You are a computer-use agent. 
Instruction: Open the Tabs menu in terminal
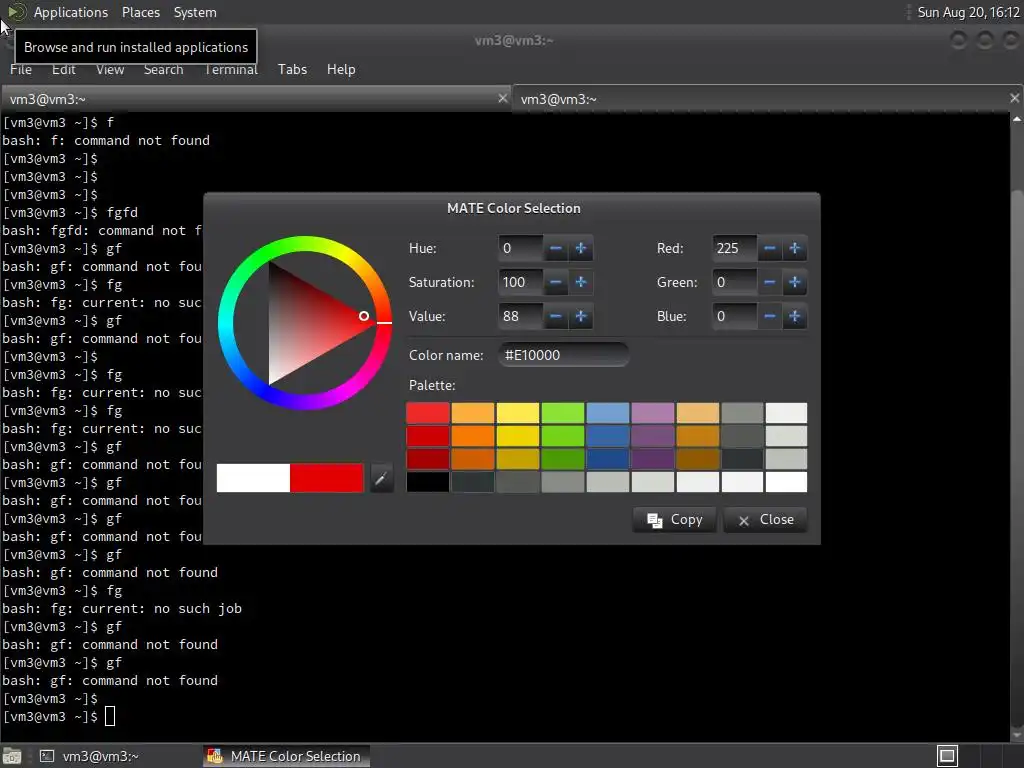[292, 69]
